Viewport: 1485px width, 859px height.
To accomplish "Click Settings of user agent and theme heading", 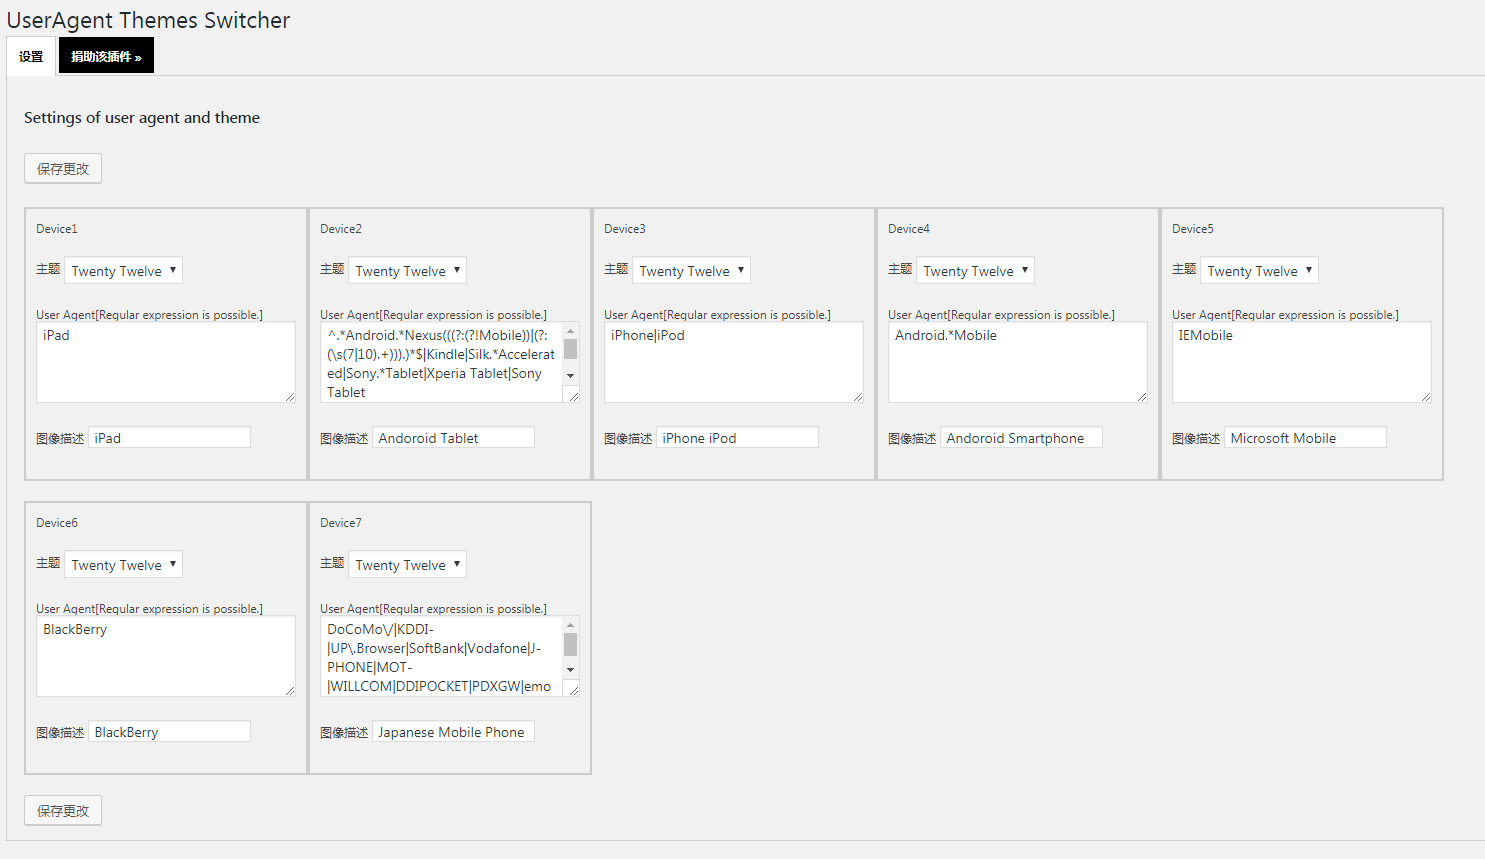I will (142, 118).
